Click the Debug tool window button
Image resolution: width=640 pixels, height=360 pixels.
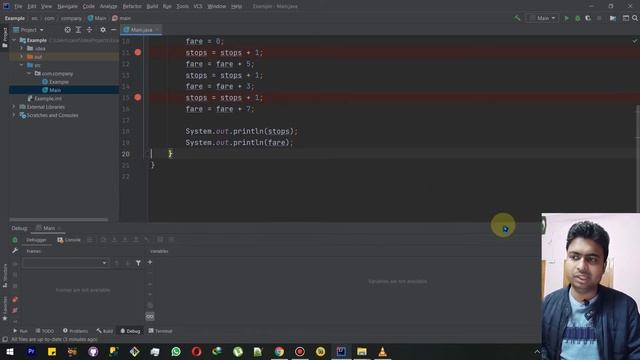coord(130,331)
